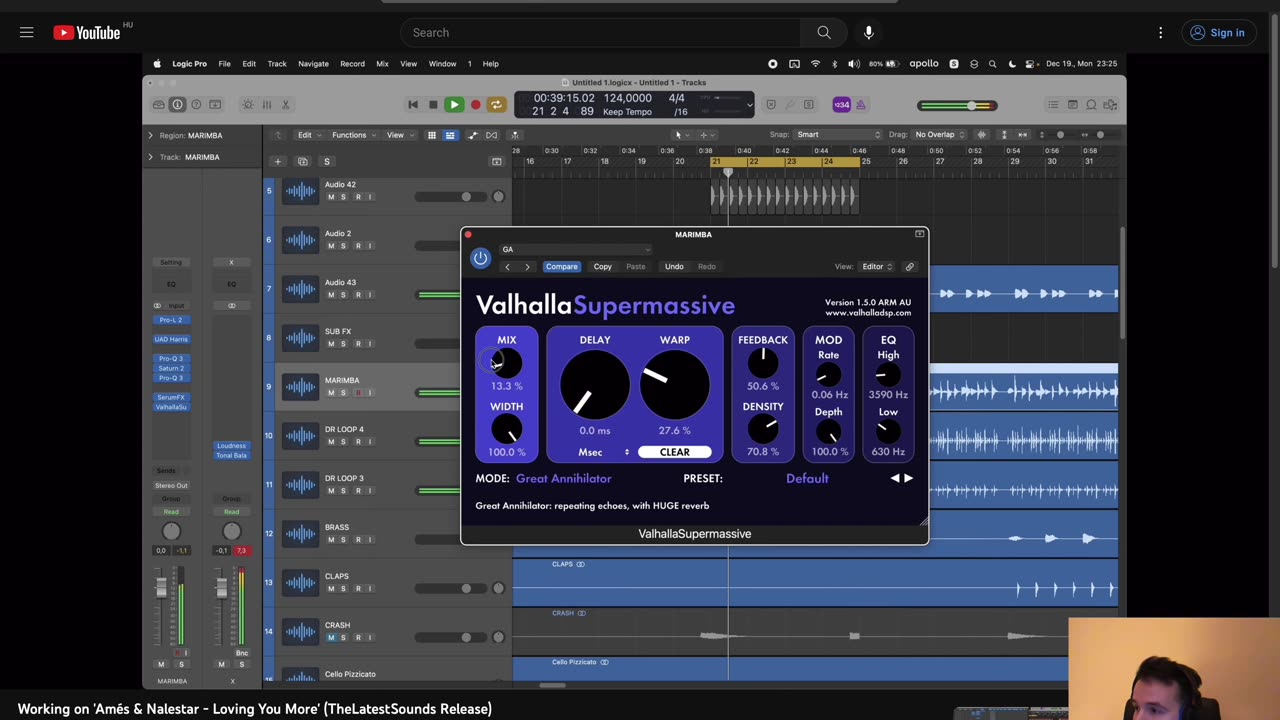Open the Window menu
1280x720 pixels.
point(442,64)
